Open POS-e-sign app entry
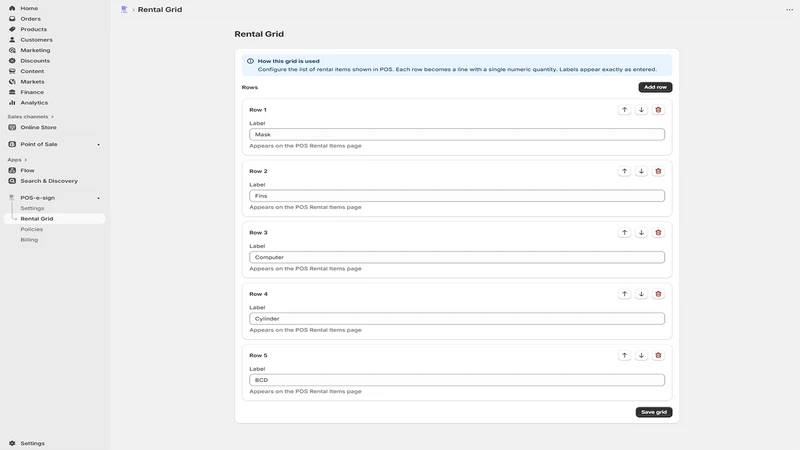This screenshot has height=450, width=800. 37,198
